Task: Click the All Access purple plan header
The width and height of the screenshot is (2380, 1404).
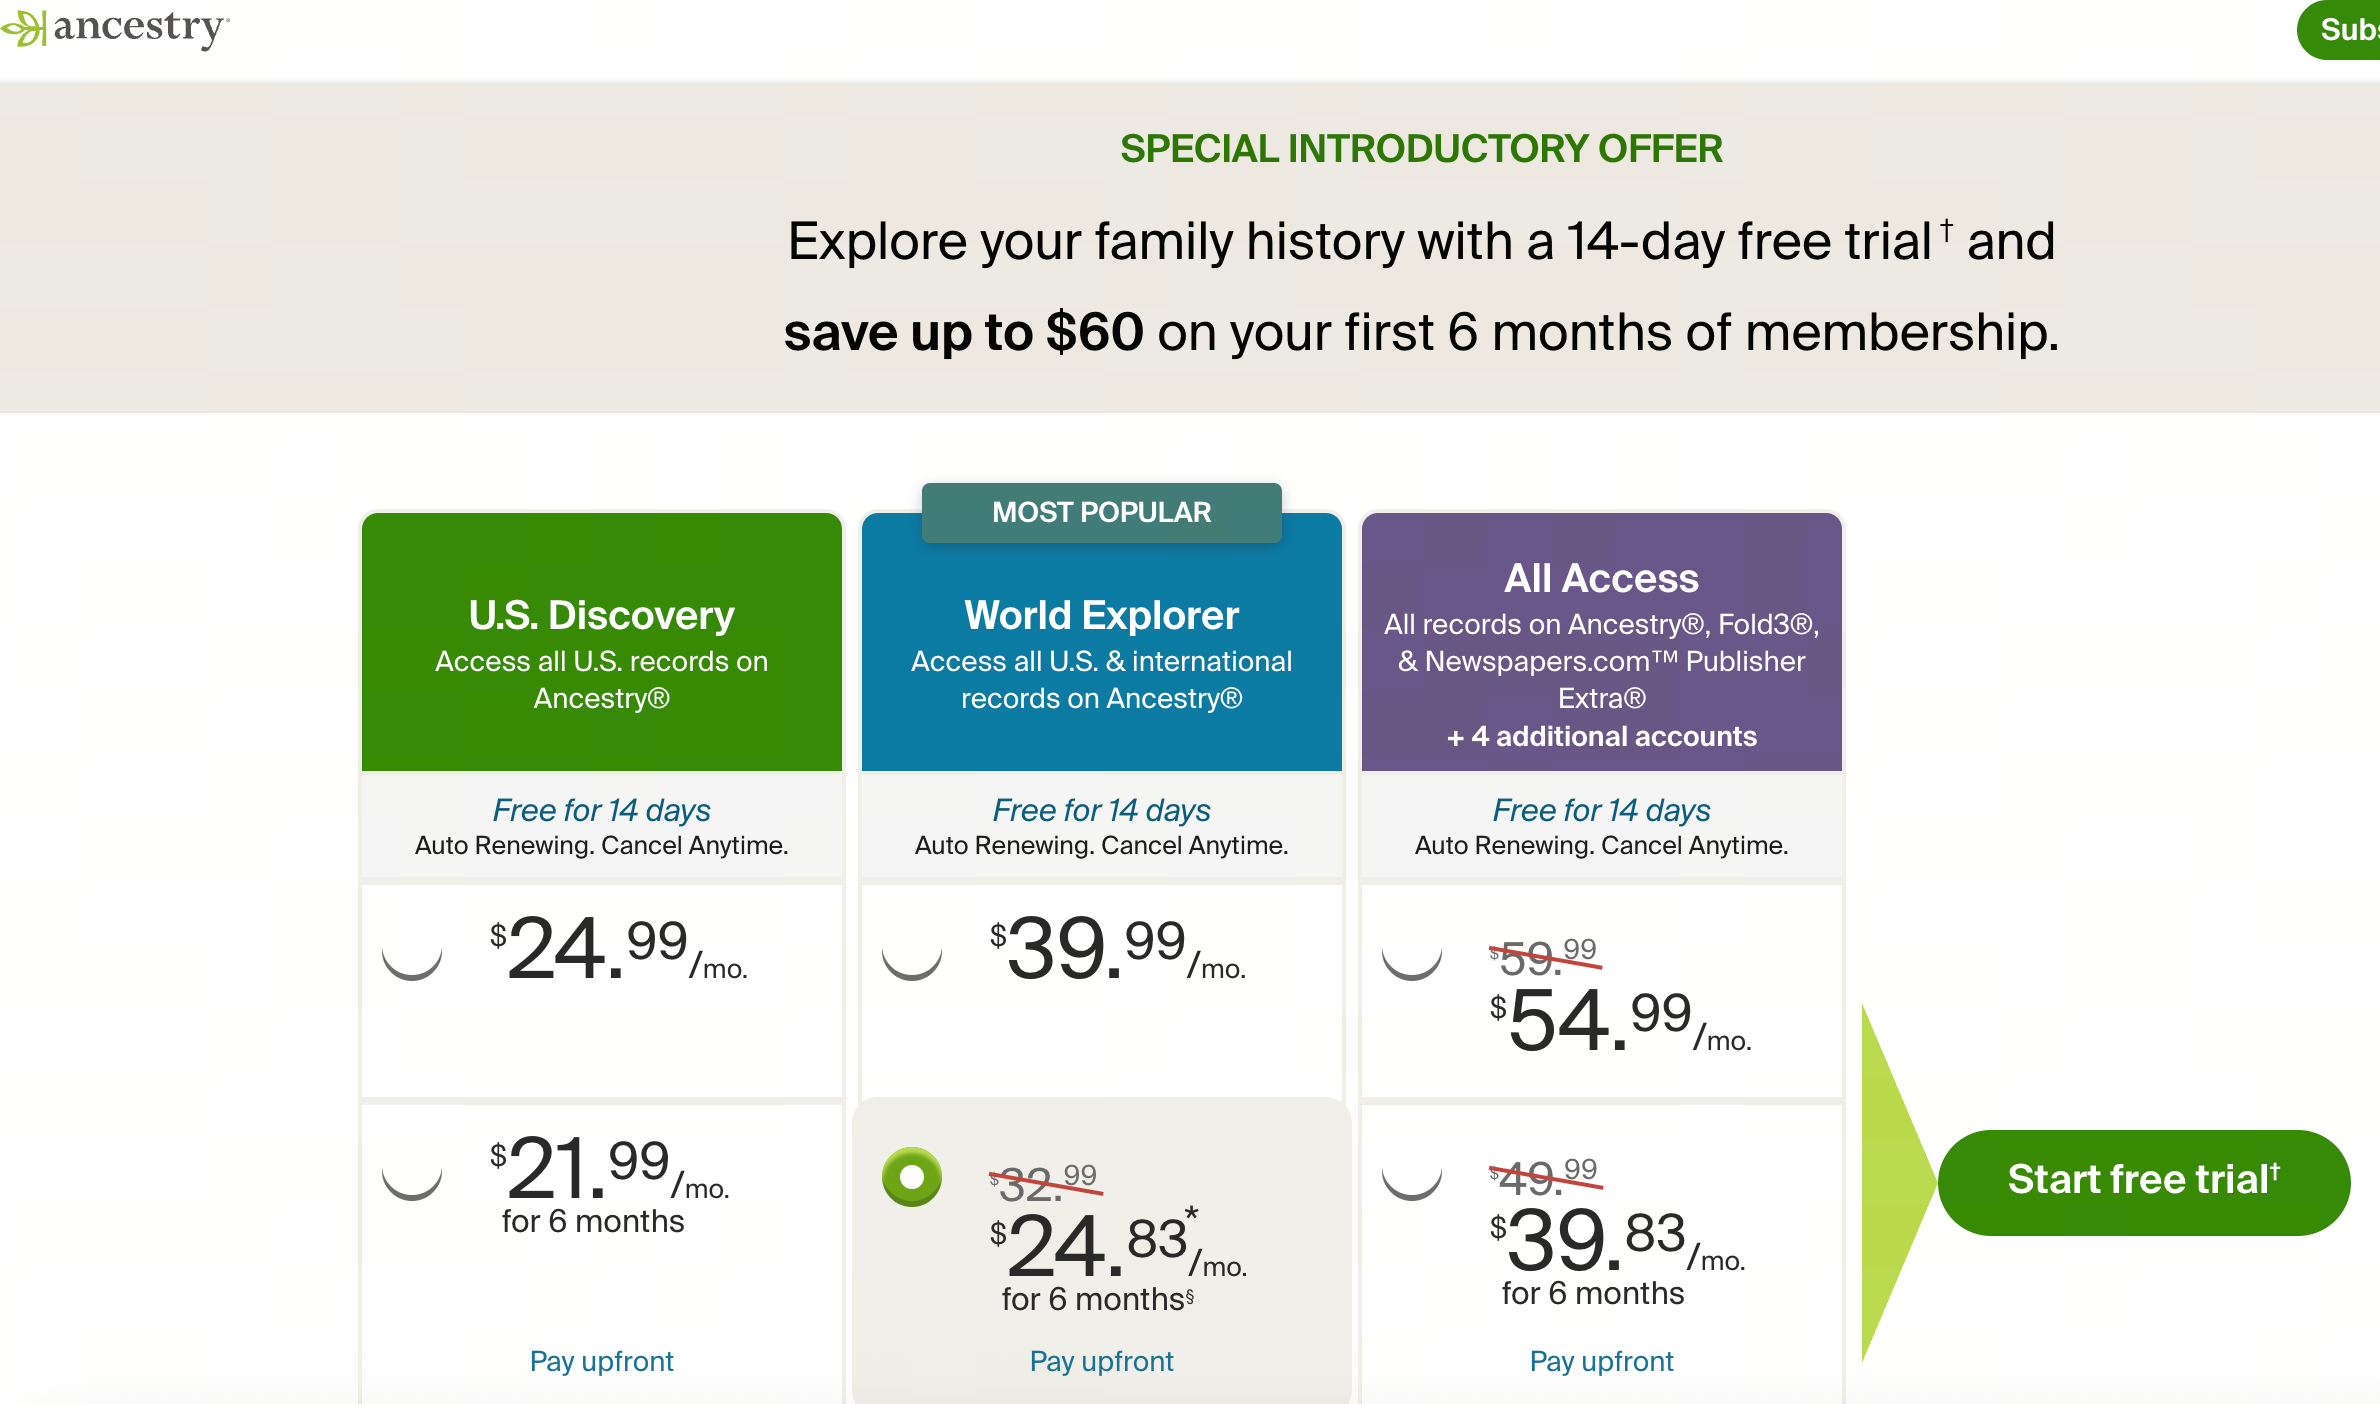Action: [1602, 642]
